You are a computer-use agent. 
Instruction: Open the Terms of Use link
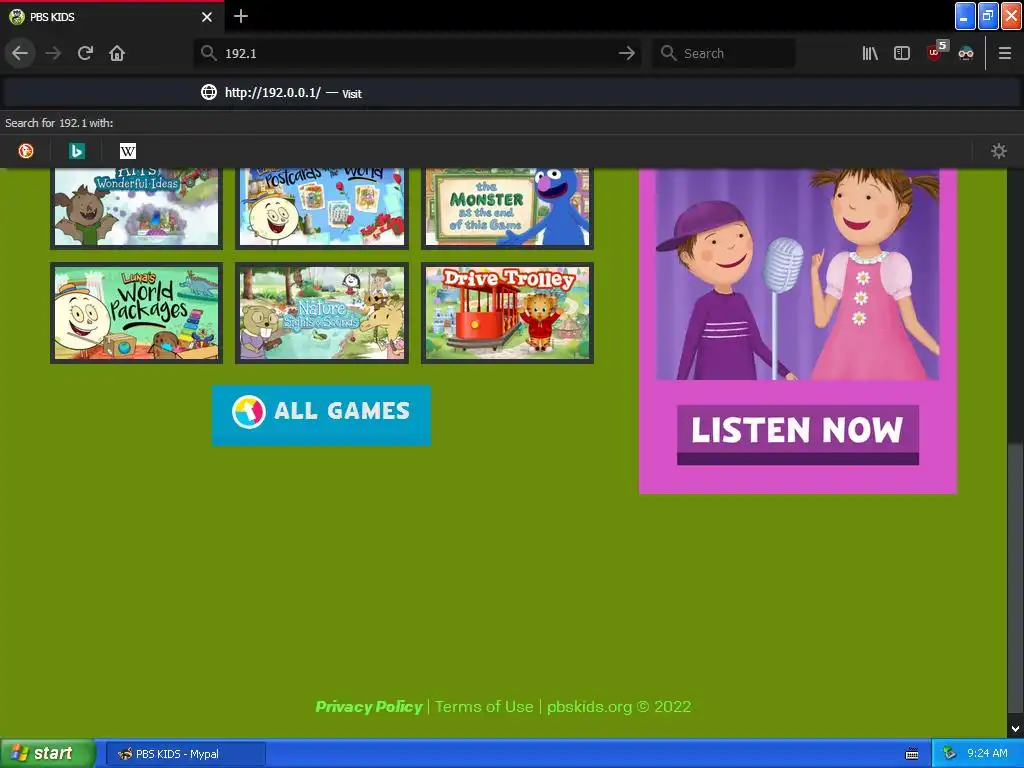(484, 707)
